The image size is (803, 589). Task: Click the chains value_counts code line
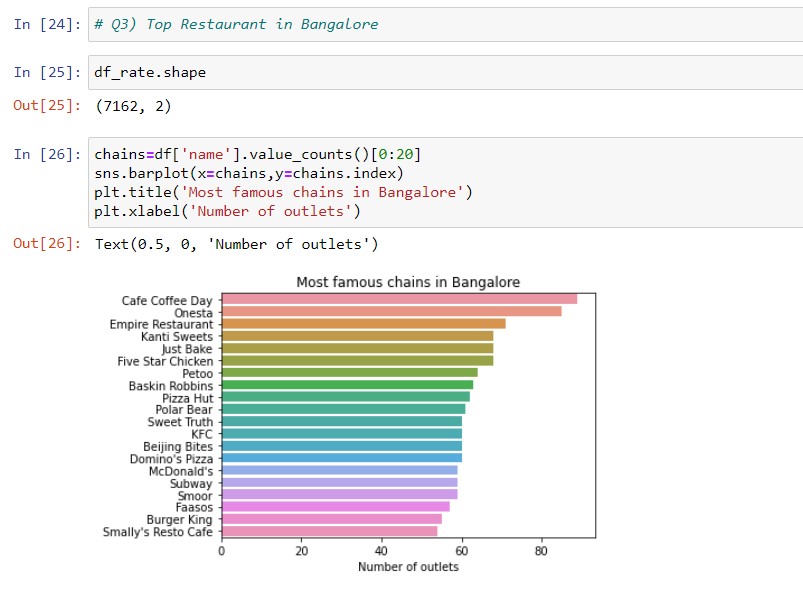[258, 154]
